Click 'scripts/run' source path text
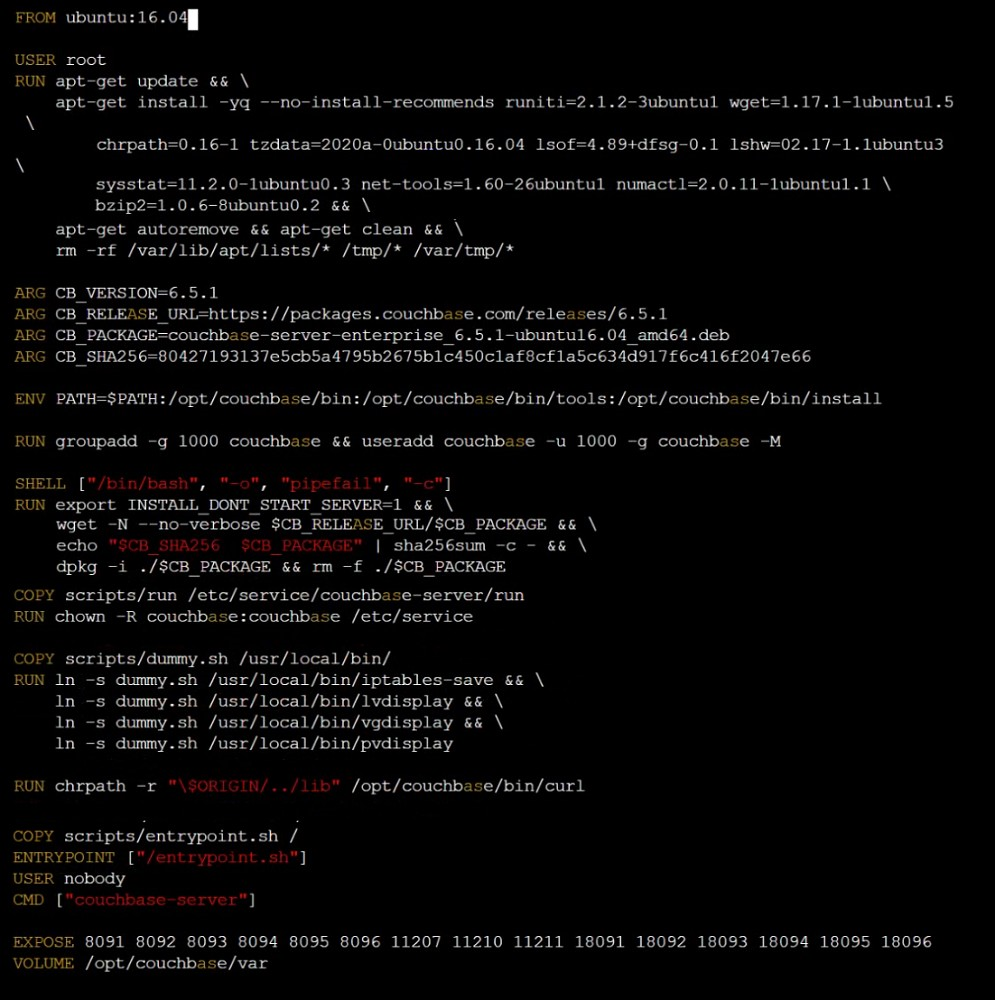 [x=121, y=596]
